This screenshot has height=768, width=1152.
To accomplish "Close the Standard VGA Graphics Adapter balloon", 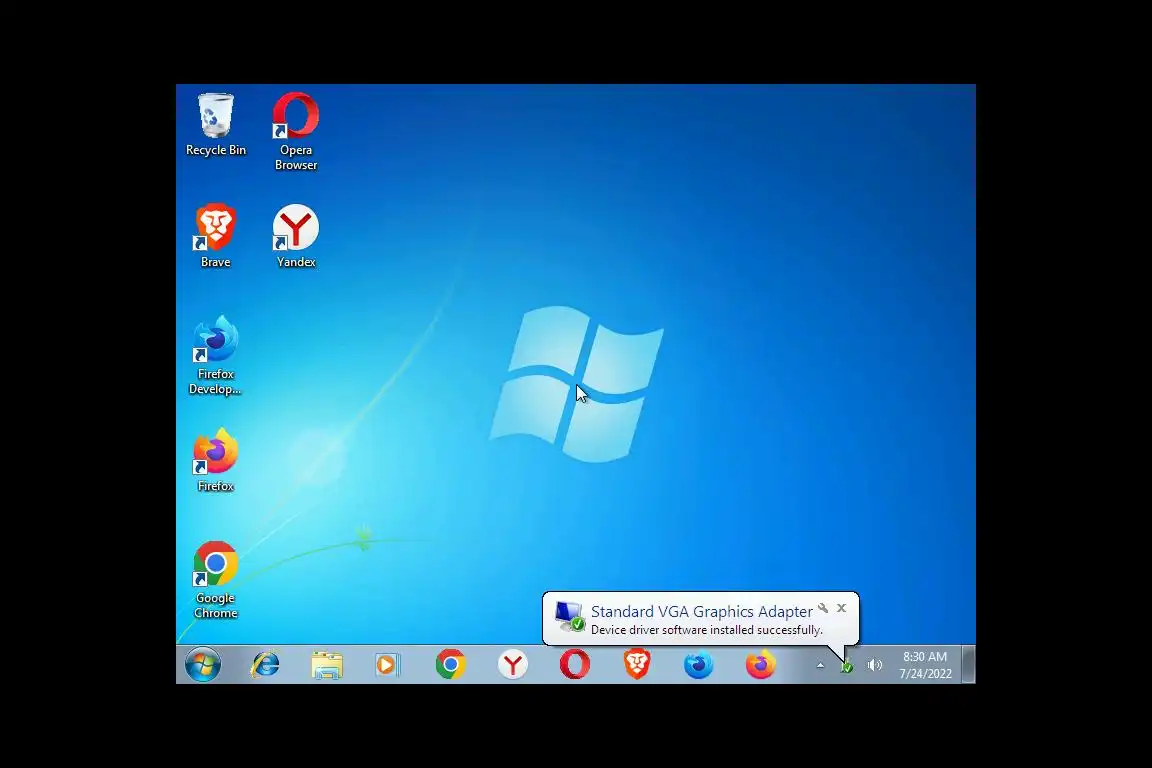I will [842, 608].
